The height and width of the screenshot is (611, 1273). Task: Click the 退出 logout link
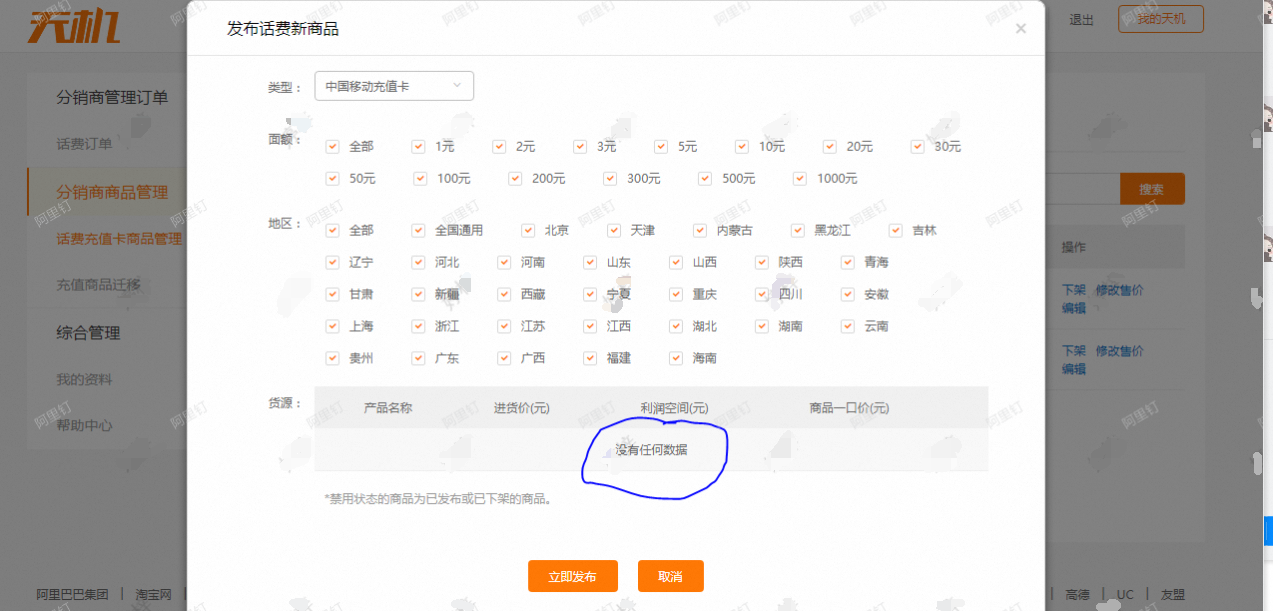1082,20
